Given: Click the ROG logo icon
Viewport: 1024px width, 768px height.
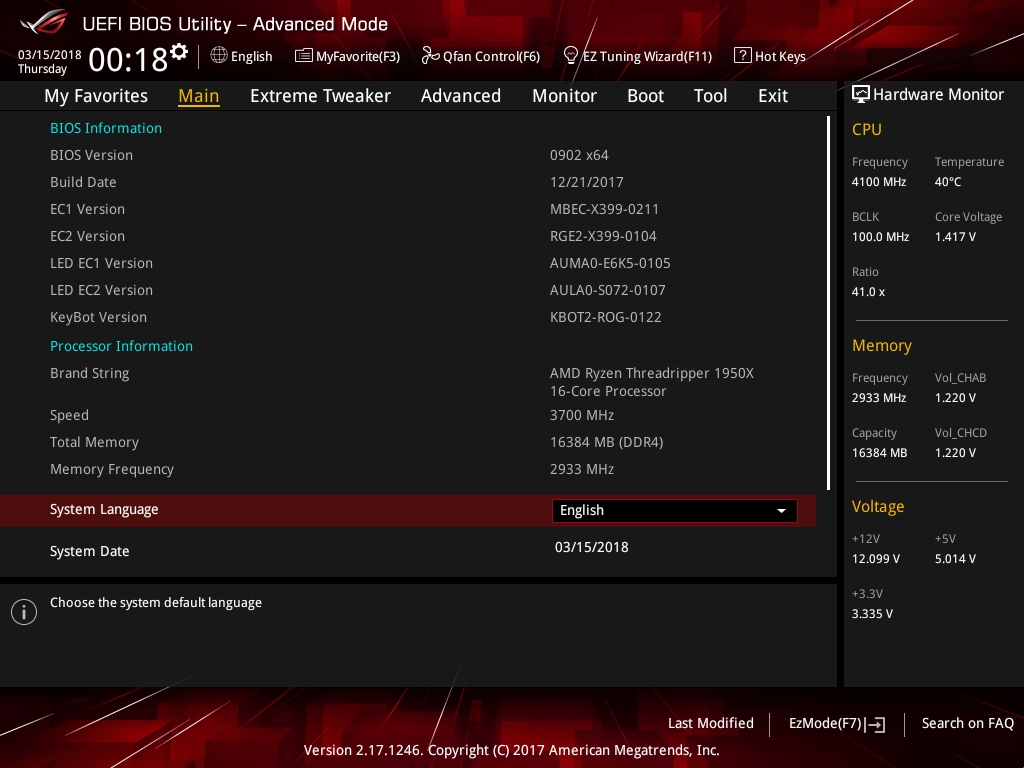Looking at the screenshot, I should coord(43,23).
